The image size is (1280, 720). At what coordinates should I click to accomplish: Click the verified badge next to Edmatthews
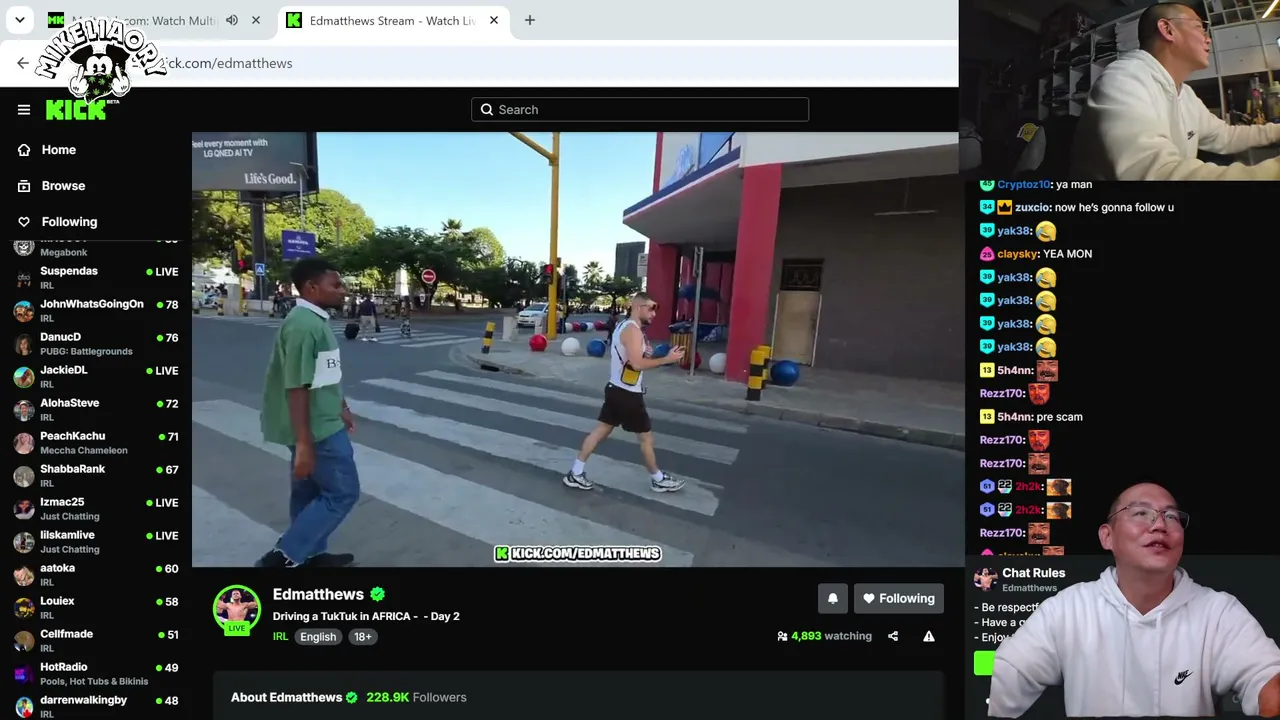[377, 594]
